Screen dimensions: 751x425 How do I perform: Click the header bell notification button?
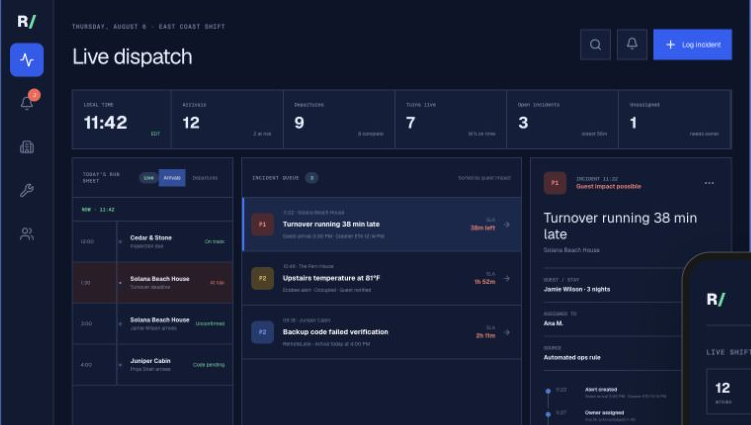pos(632,45)
